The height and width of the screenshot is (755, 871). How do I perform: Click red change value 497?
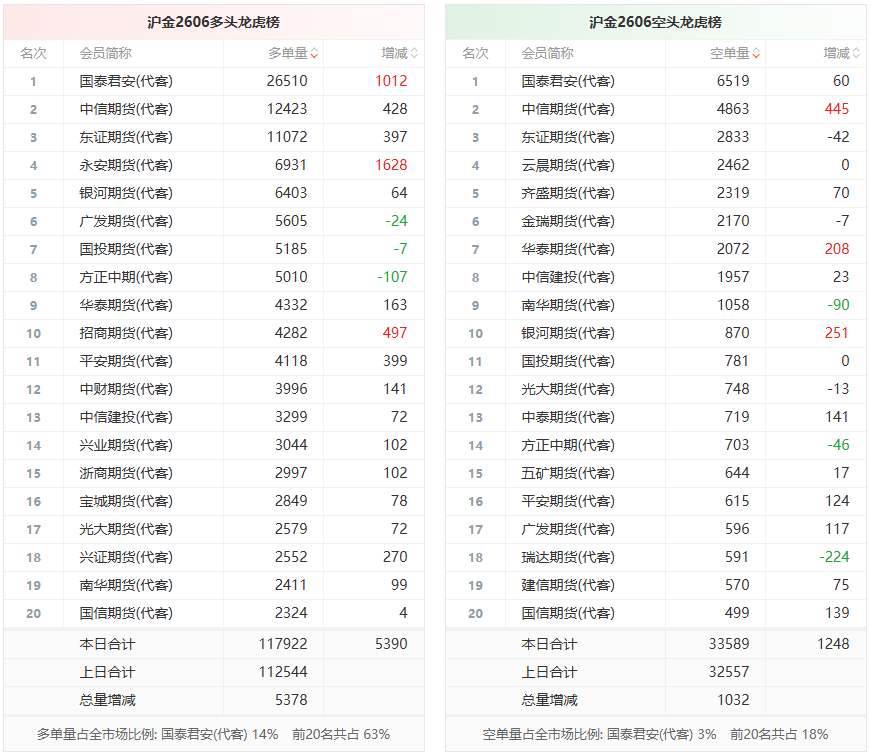(x=395, y=333)
